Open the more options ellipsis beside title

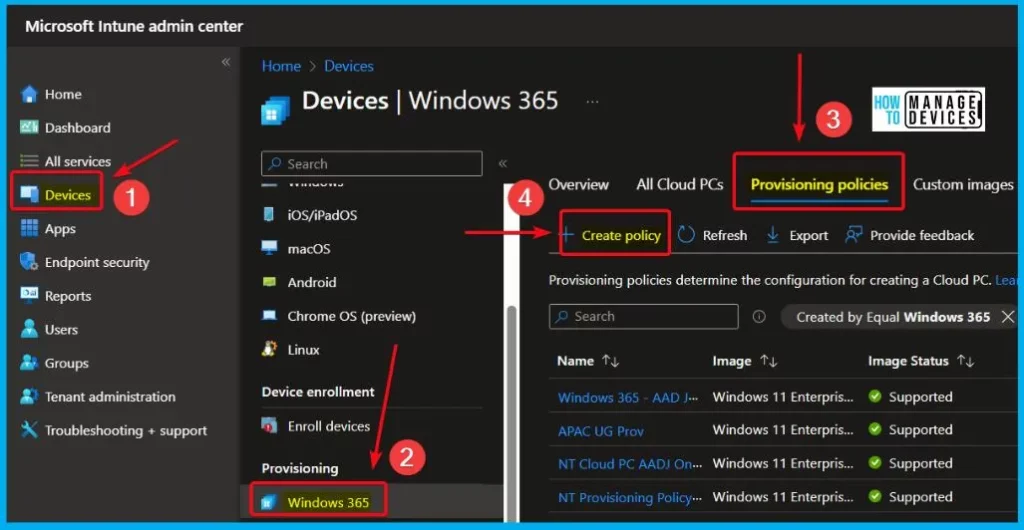click(592, 102)
